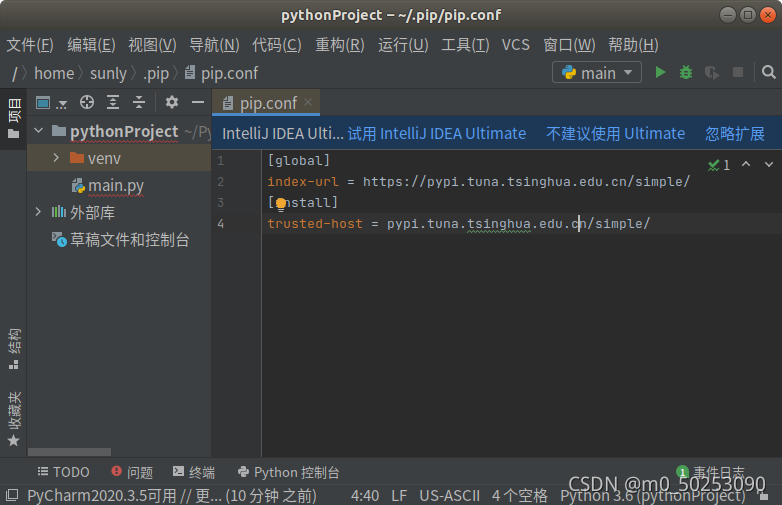Image resolution: width=782 pixels, height=505 pixels.
Task: Click line position 4:40 in status bar
Action: 365,496
